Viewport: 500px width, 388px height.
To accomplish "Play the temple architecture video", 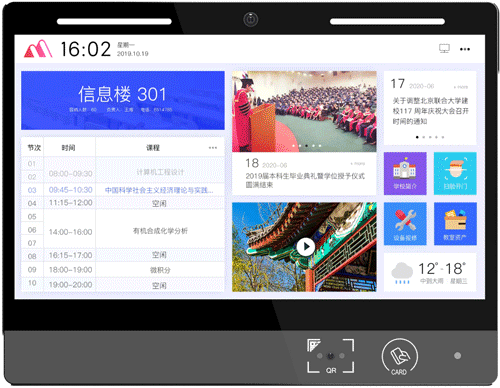I will coord(305,247).
